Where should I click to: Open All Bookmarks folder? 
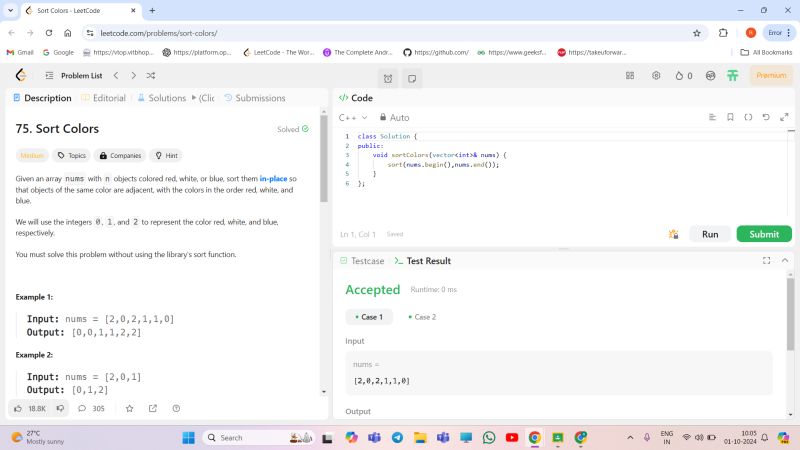click(x=766, y=53)
